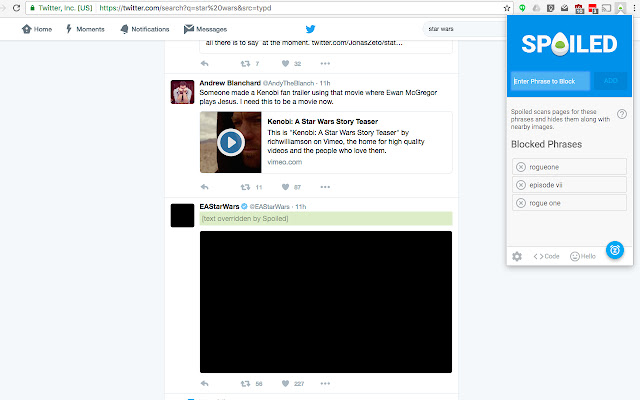This screenshot has width=640, height=400.
Task: Click the Spoiled logo header
Action: pyautogui.click(x=569, y=44)
